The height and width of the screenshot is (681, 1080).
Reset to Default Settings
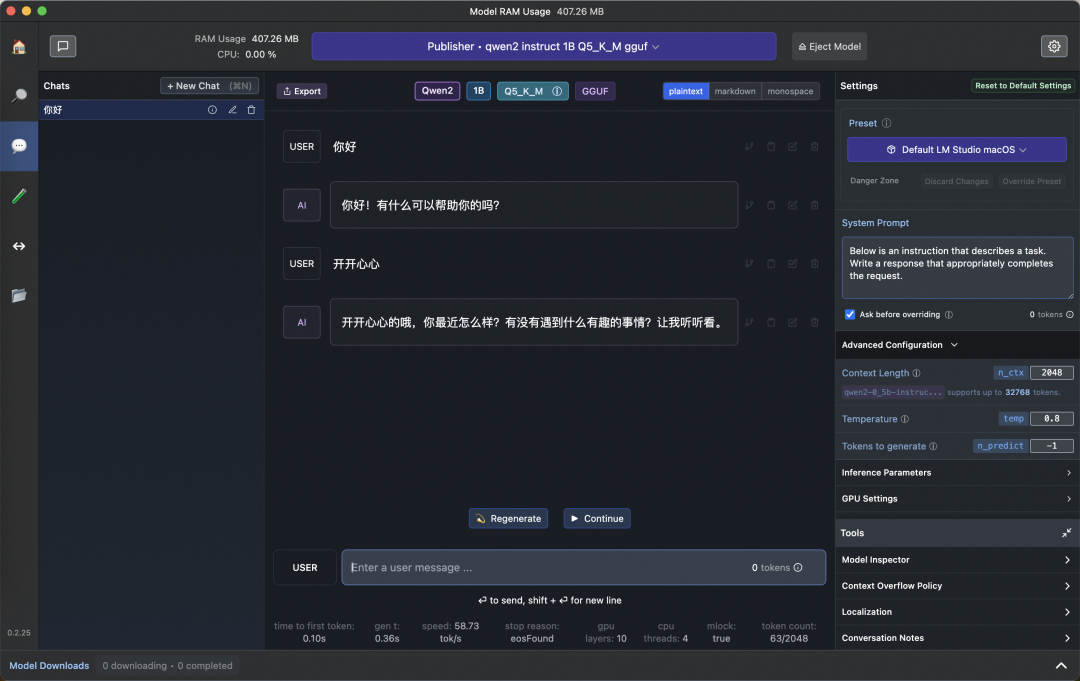(1023, 86)
